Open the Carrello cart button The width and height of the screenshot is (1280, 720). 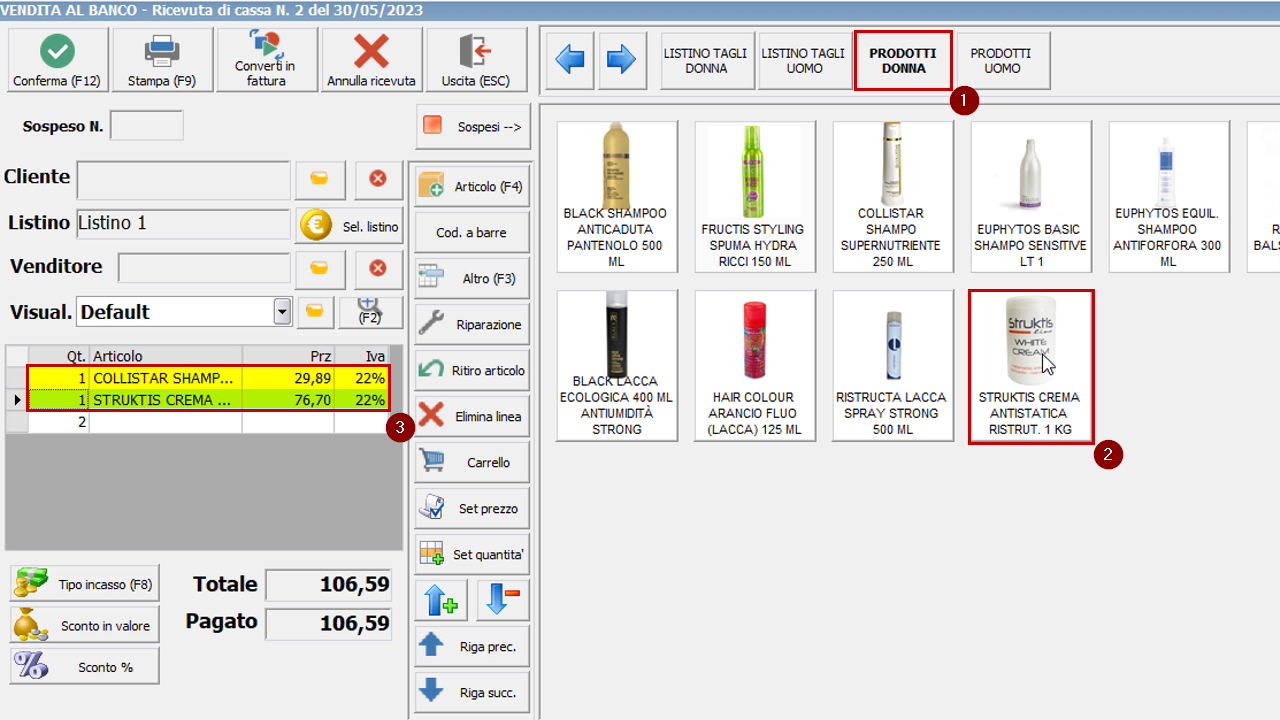click(472, 462)
